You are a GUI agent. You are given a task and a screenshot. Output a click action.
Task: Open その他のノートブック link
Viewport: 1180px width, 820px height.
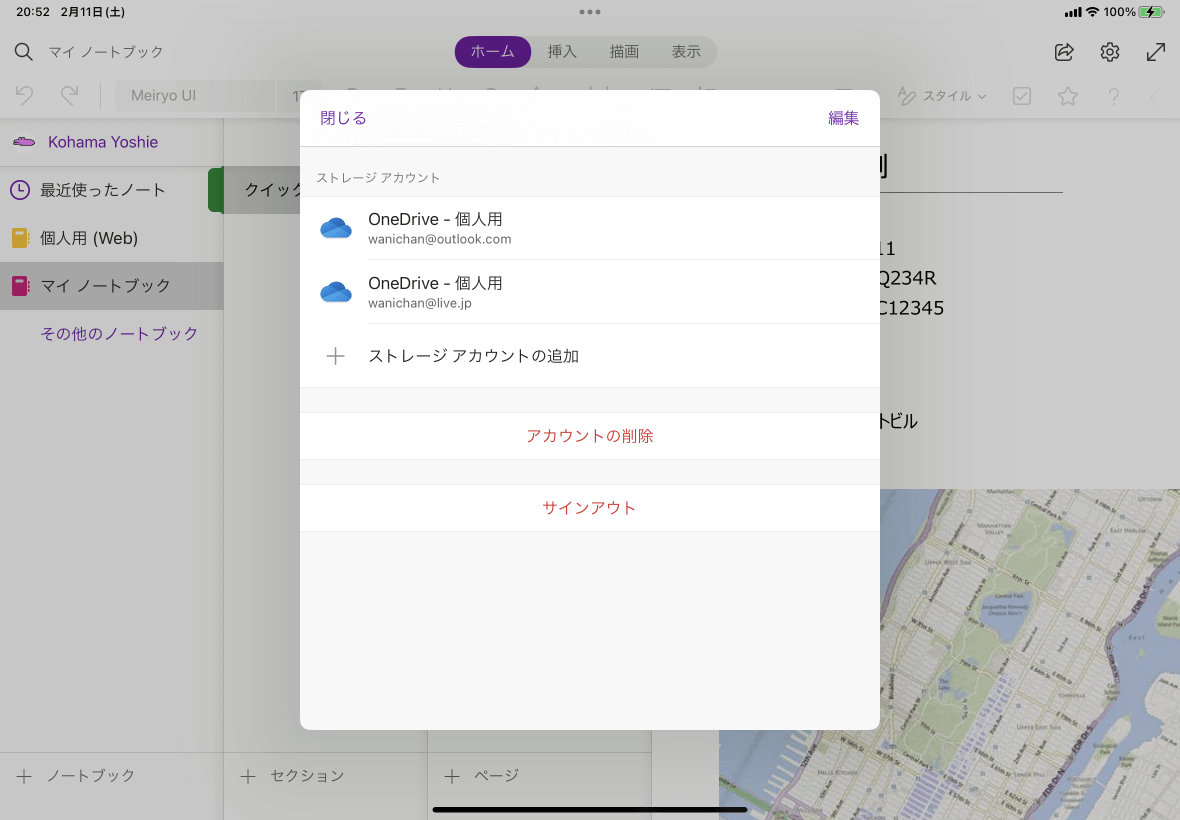pos(119,333)
